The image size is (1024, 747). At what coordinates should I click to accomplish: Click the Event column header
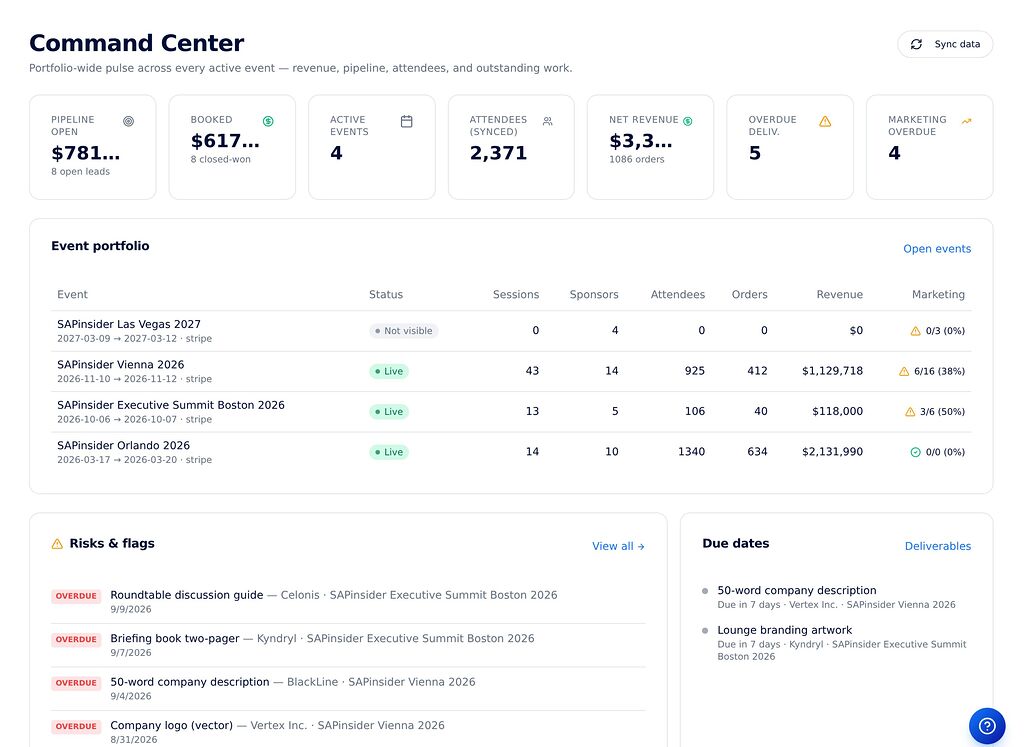pos(72,294)
